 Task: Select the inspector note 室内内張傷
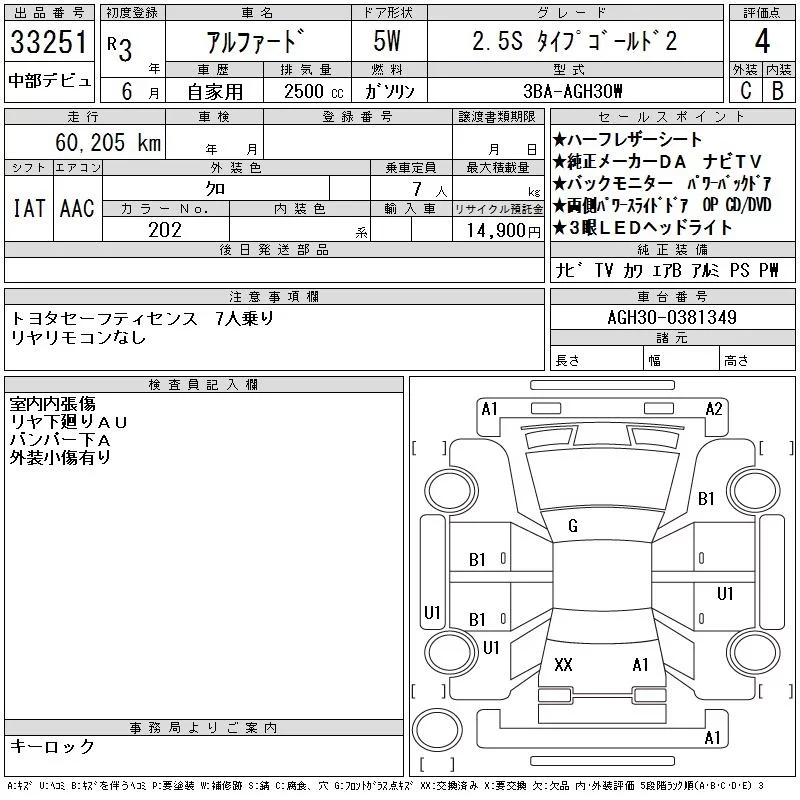tap(53, 404)
